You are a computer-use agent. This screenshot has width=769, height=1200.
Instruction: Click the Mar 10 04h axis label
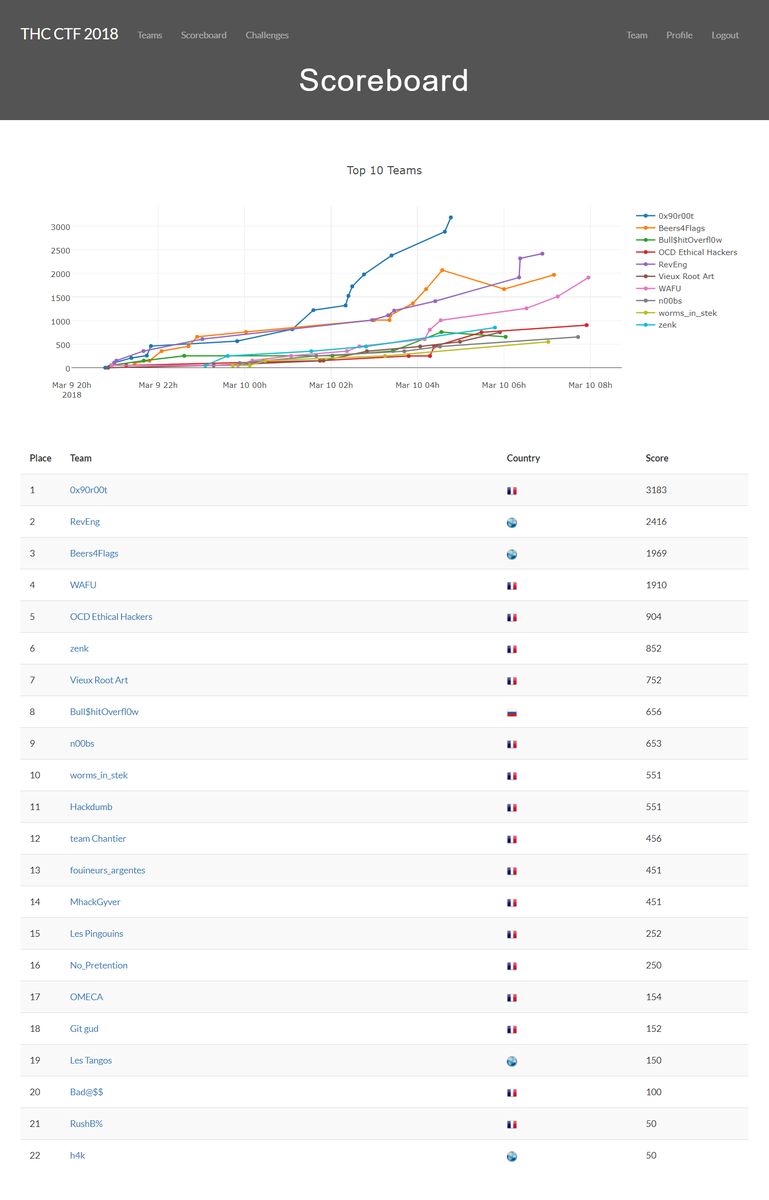(418, 385)
